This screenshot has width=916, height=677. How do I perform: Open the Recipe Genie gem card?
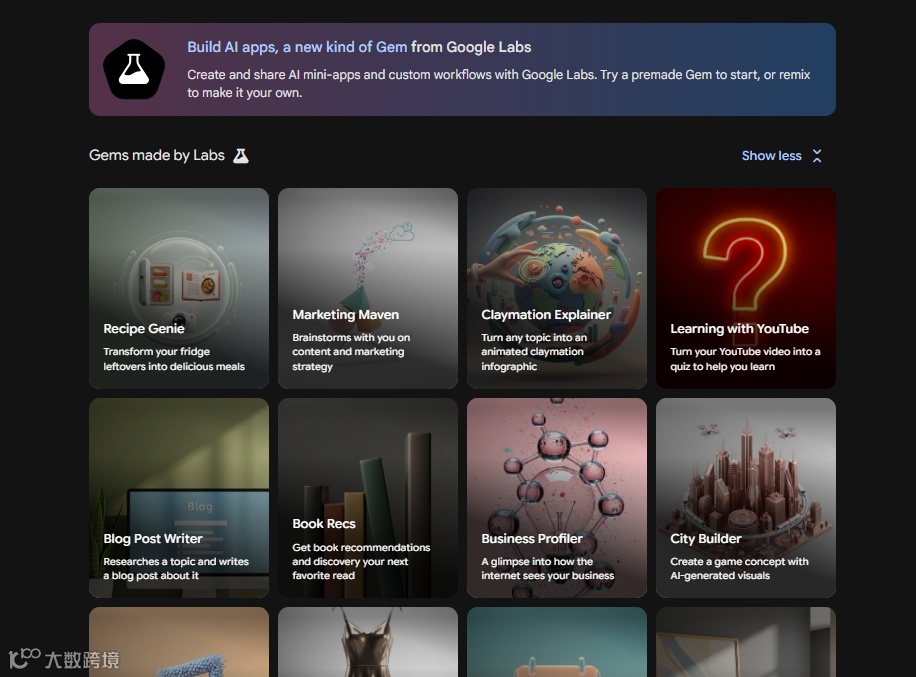tap(179, 288)
